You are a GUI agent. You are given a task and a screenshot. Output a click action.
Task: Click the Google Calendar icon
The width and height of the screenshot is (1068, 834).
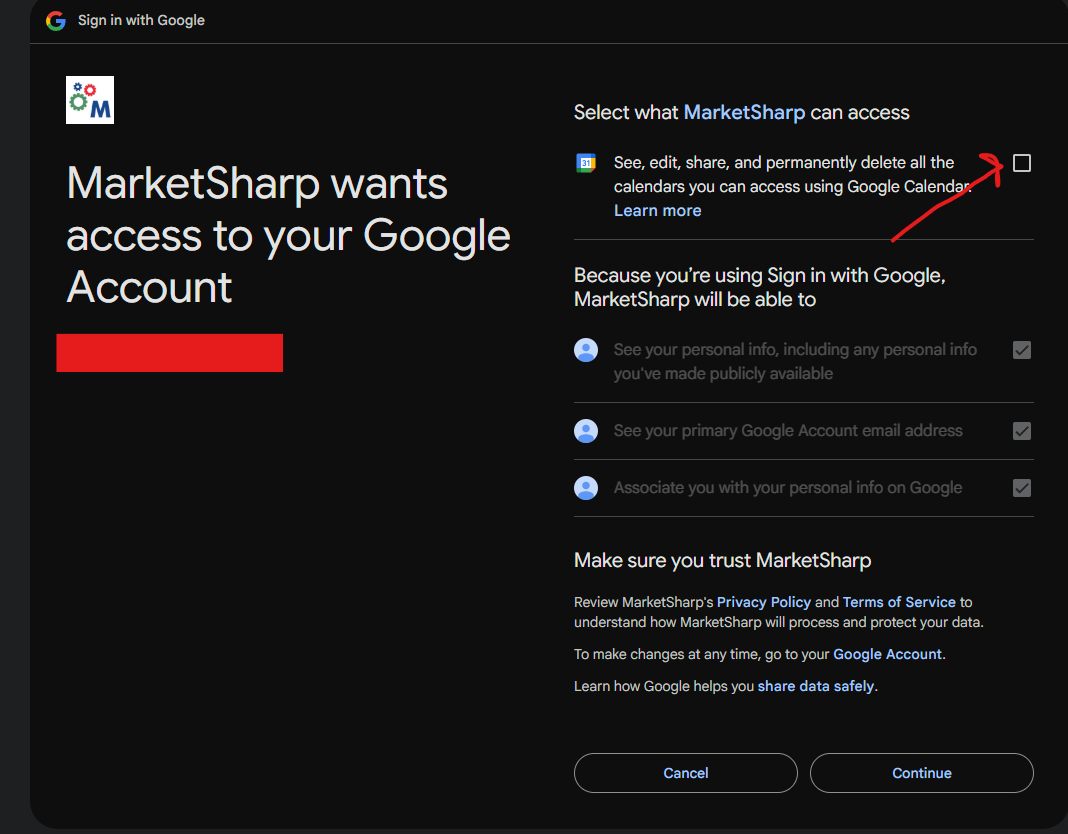point(586,163)
